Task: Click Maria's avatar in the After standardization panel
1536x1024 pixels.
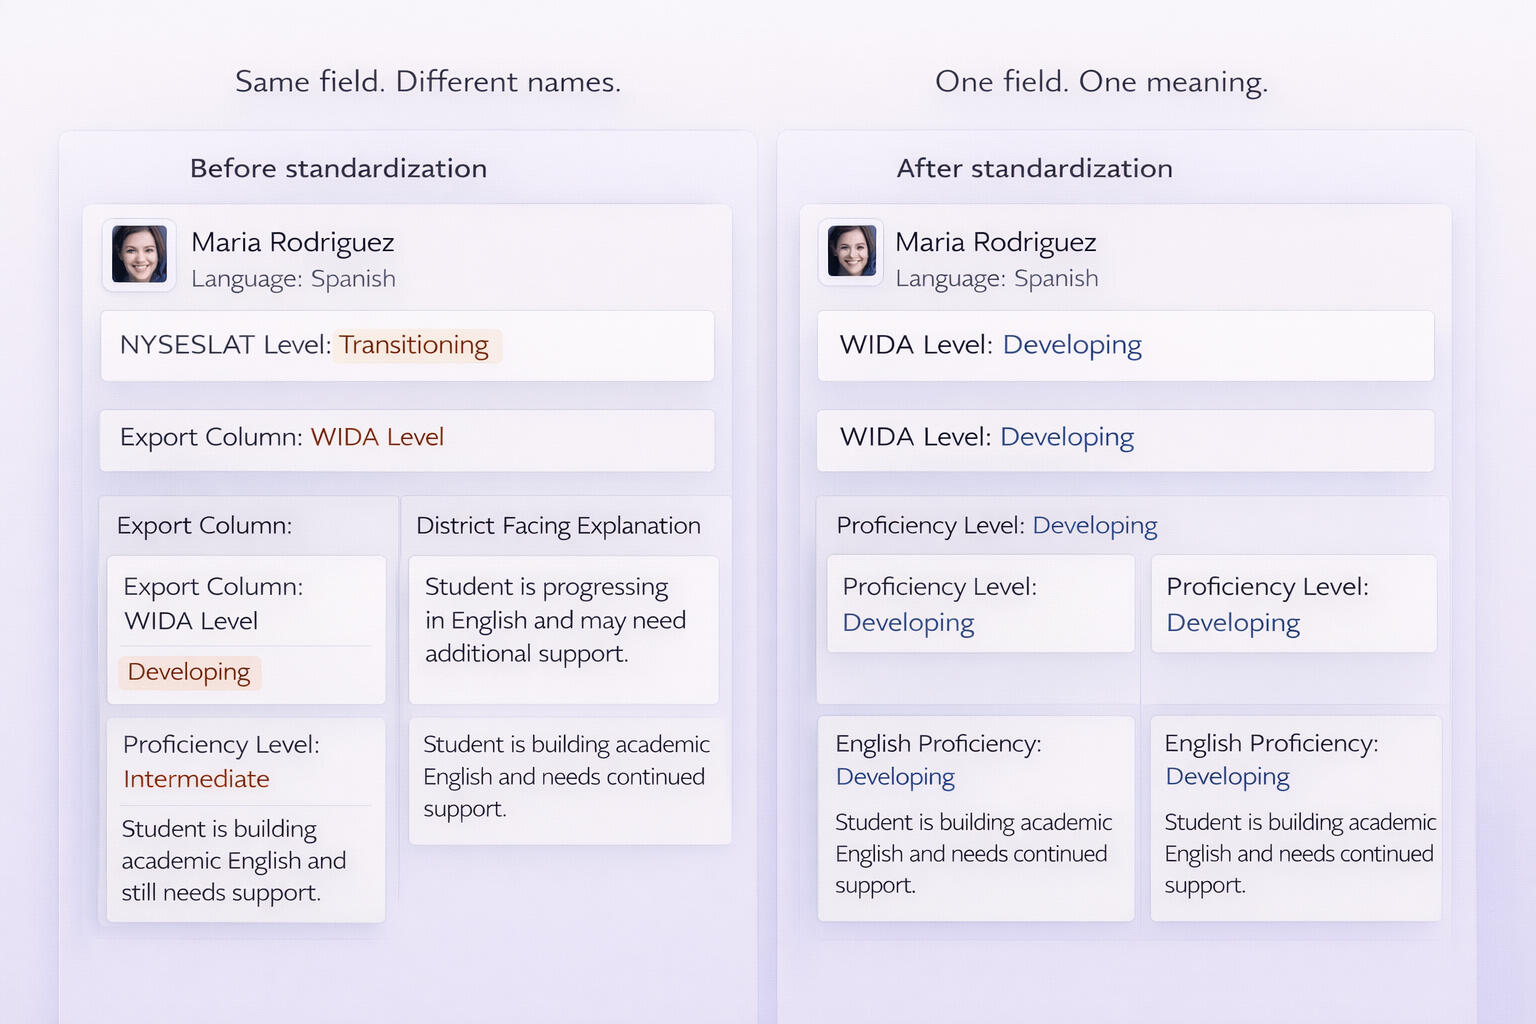Action: (x=851, y=251)
